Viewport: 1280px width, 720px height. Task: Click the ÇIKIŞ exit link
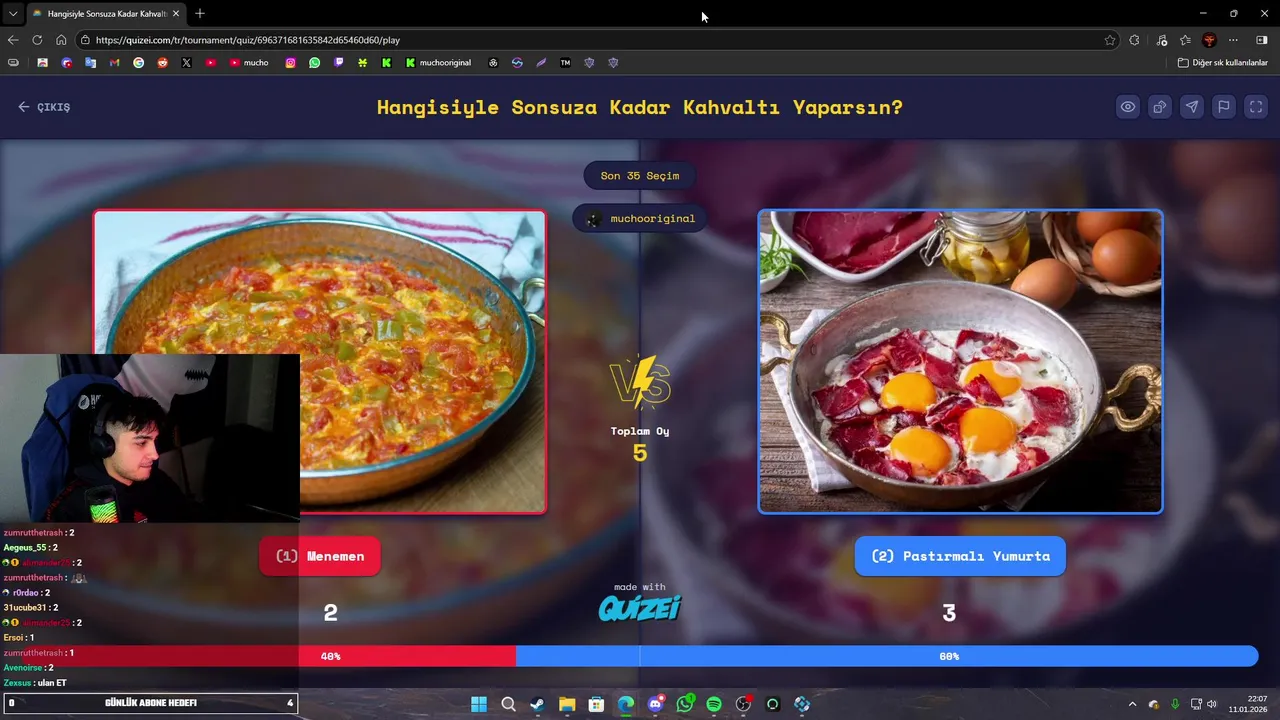click(44, 107)
